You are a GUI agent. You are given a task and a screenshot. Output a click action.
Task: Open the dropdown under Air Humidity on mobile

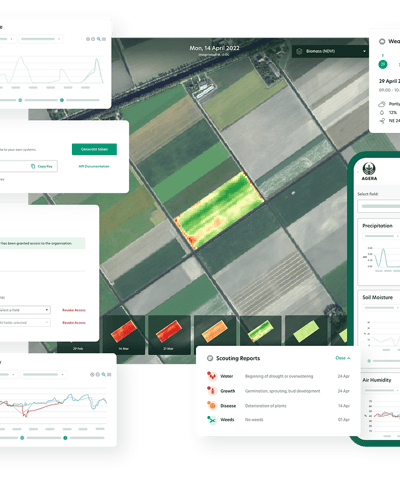click(x=381, y=390)
